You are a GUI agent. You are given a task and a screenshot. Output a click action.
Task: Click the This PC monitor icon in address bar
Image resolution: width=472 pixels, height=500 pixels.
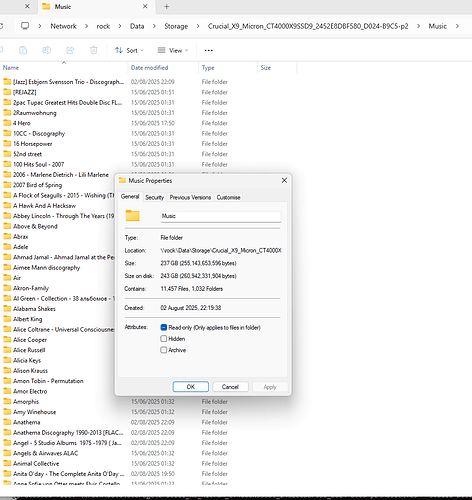click(25, 26)
